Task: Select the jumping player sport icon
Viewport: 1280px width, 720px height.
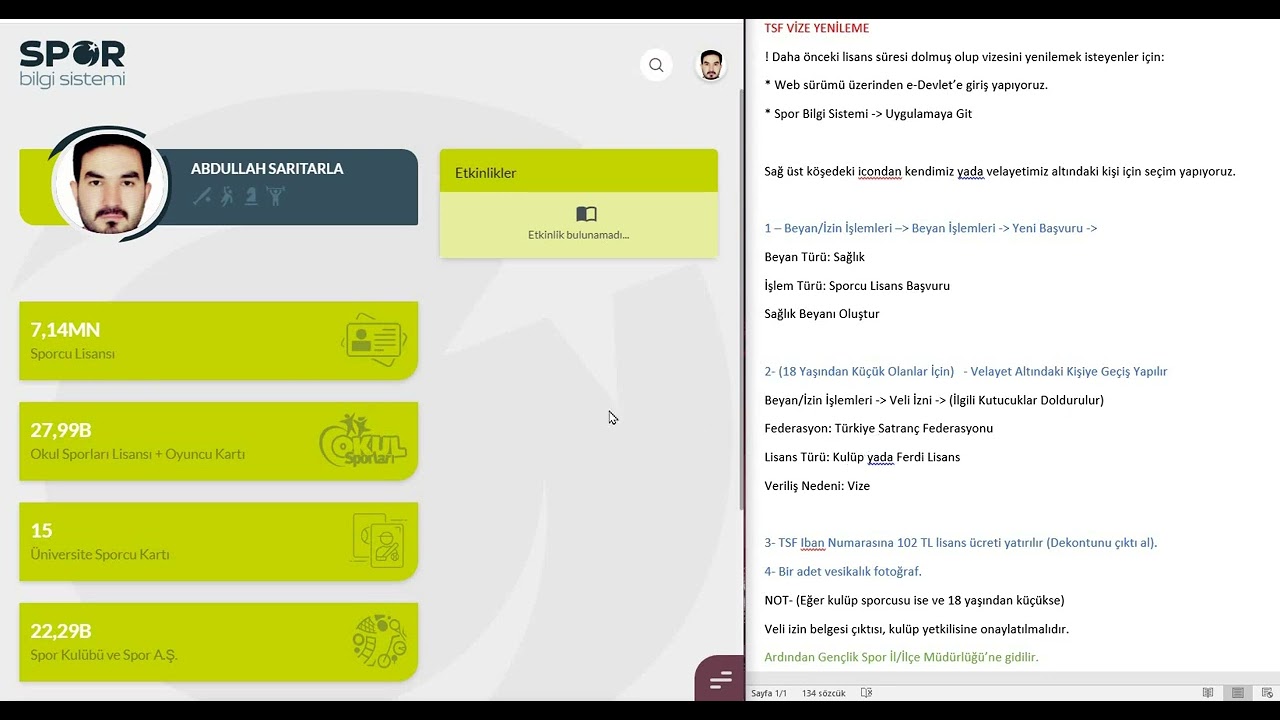Action: tap(227, 196)
